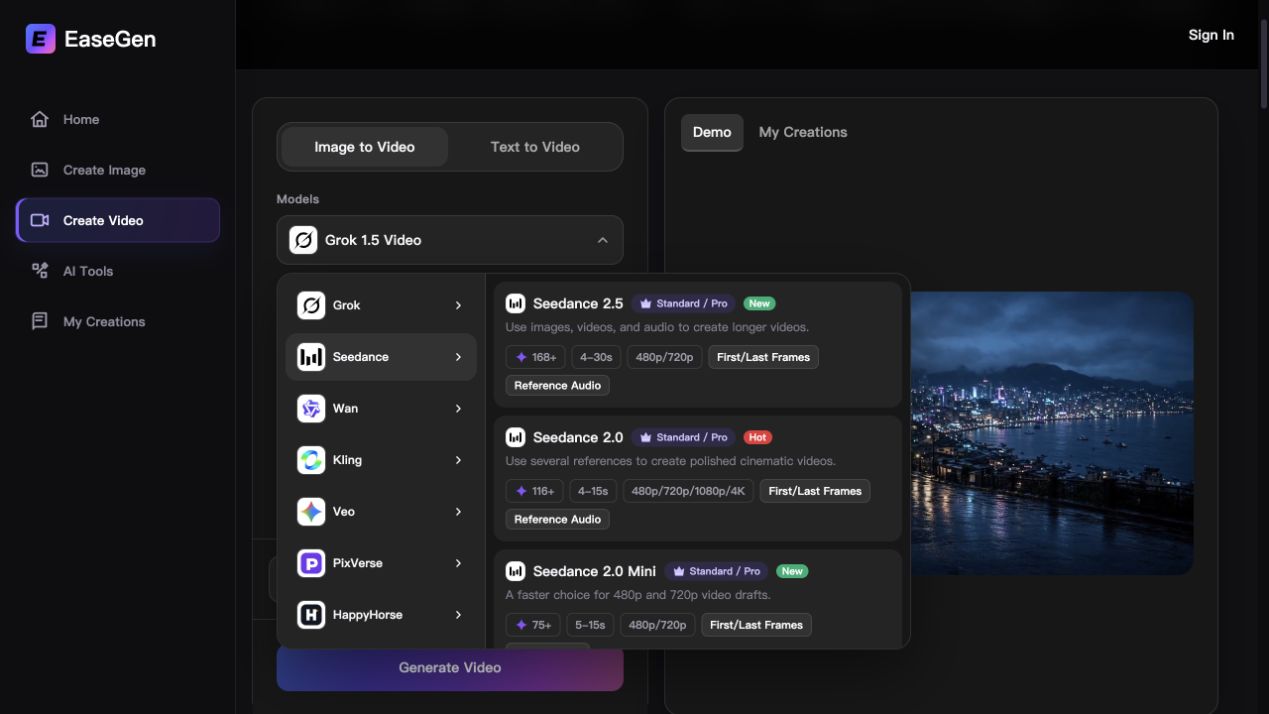Click the HappyHorse provider name
The width and height of the screenshot is (1269, 714).
coord(368,615)
